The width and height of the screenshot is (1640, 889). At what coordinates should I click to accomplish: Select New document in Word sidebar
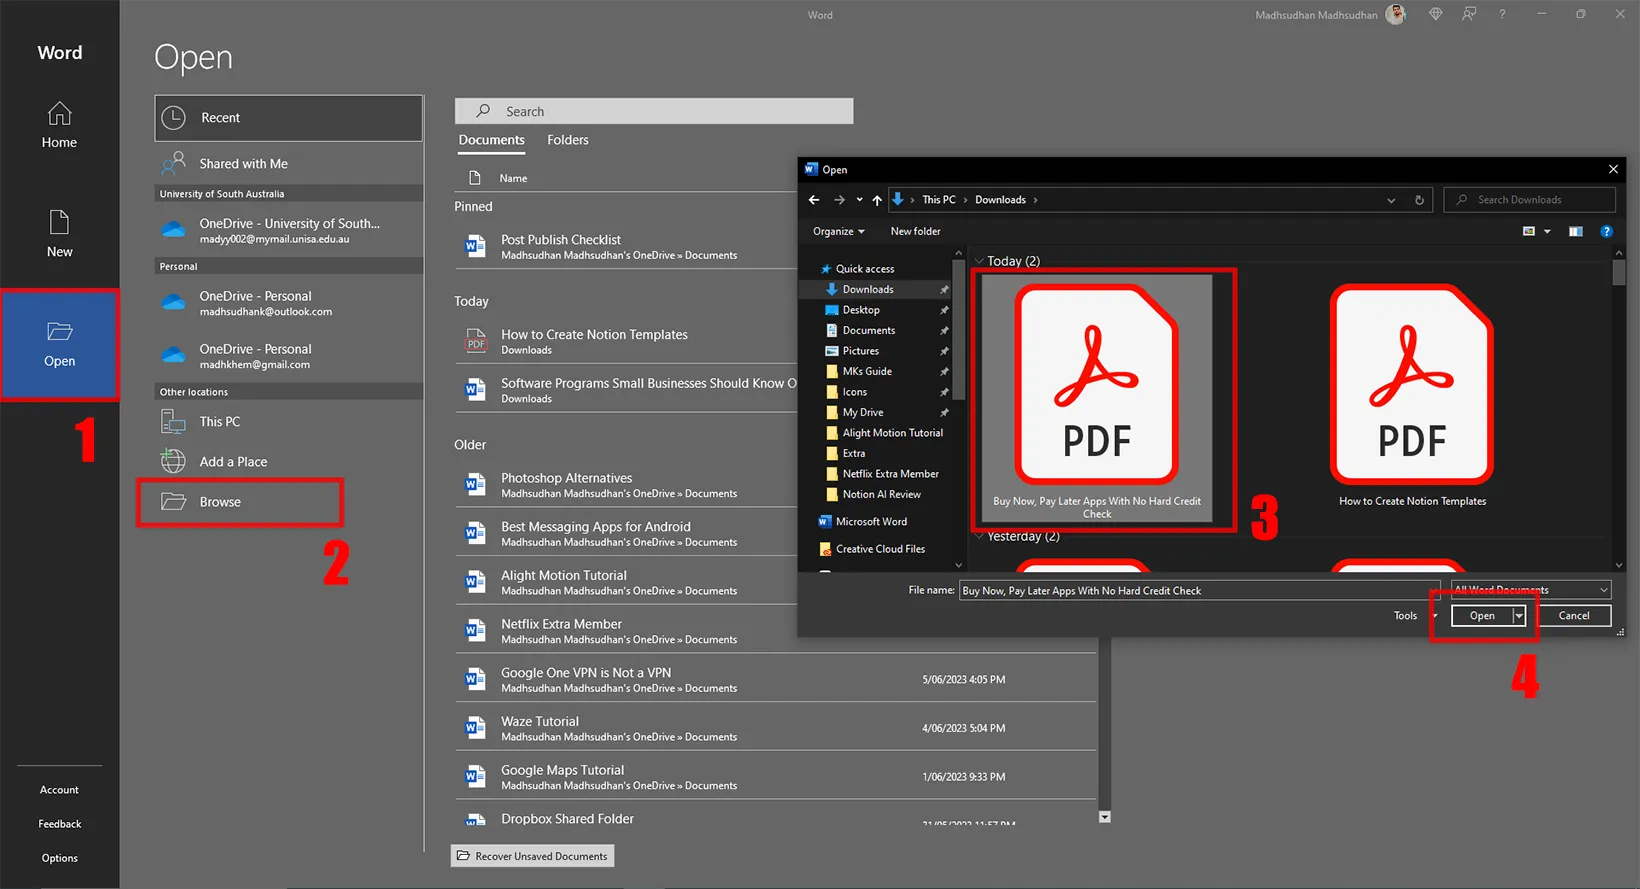pos(59,234)
